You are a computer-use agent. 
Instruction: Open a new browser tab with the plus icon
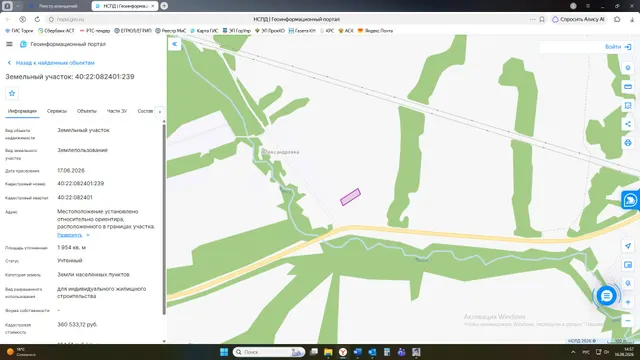164,6
